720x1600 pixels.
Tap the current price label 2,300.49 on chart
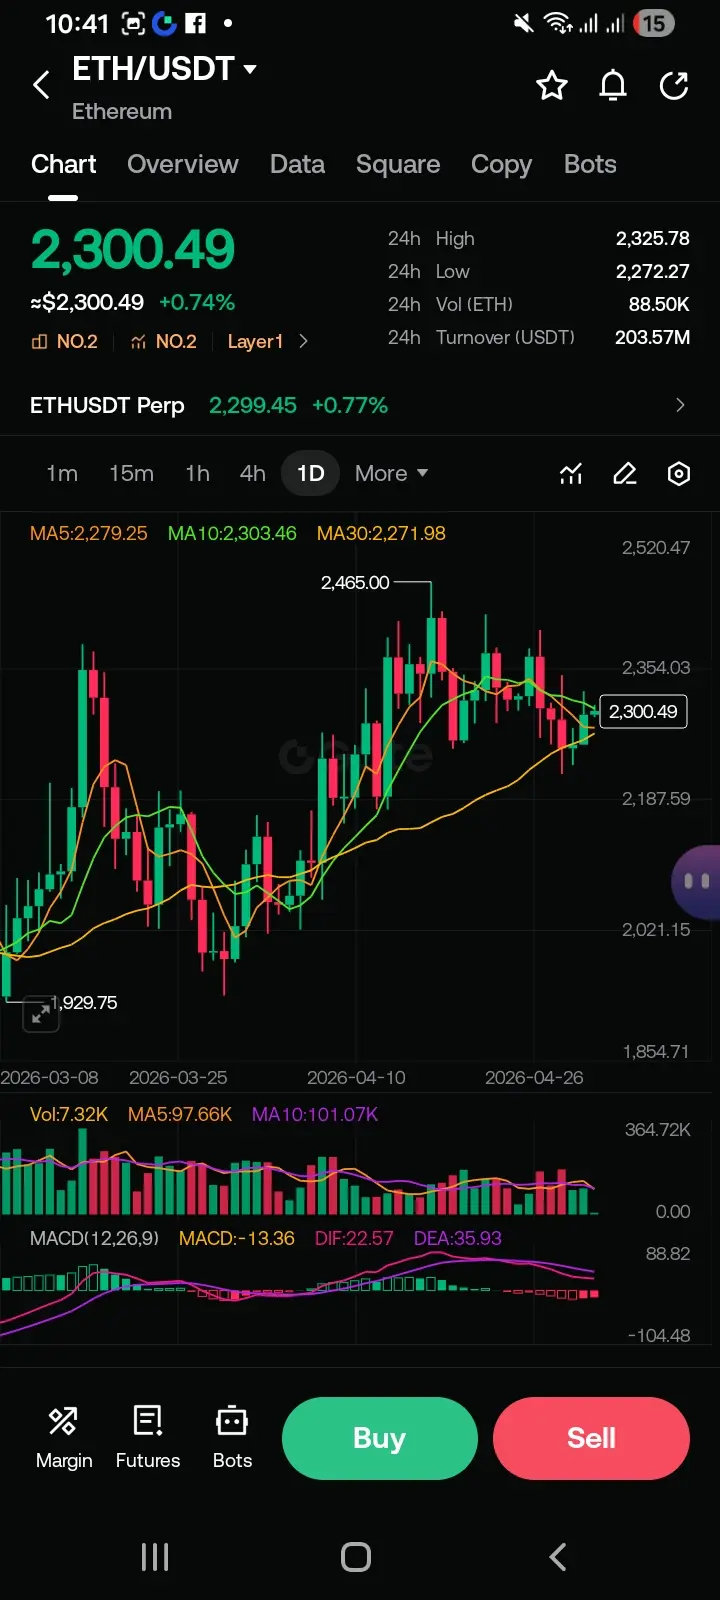tap(643, 711)
